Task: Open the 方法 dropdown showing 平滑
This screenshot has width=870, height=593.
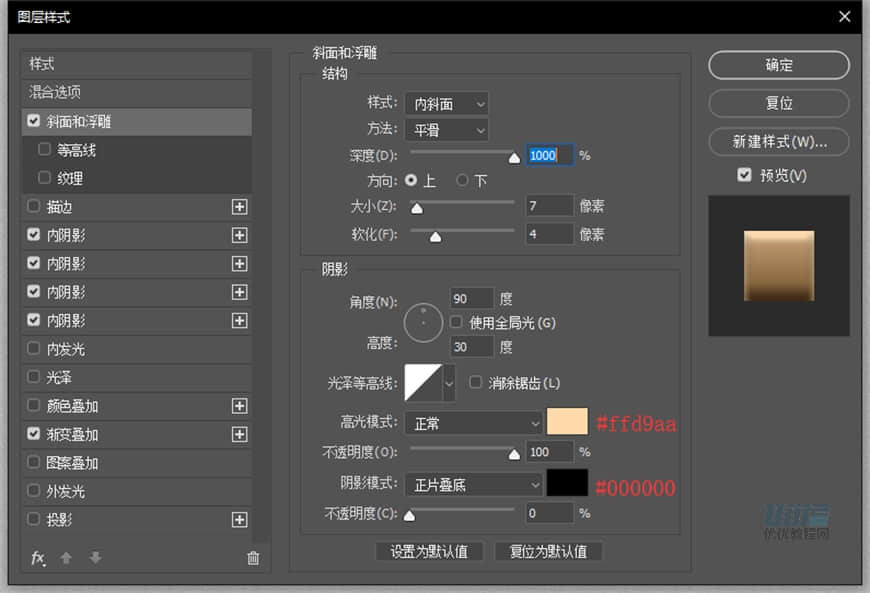Action: click(x=447, y=129)
